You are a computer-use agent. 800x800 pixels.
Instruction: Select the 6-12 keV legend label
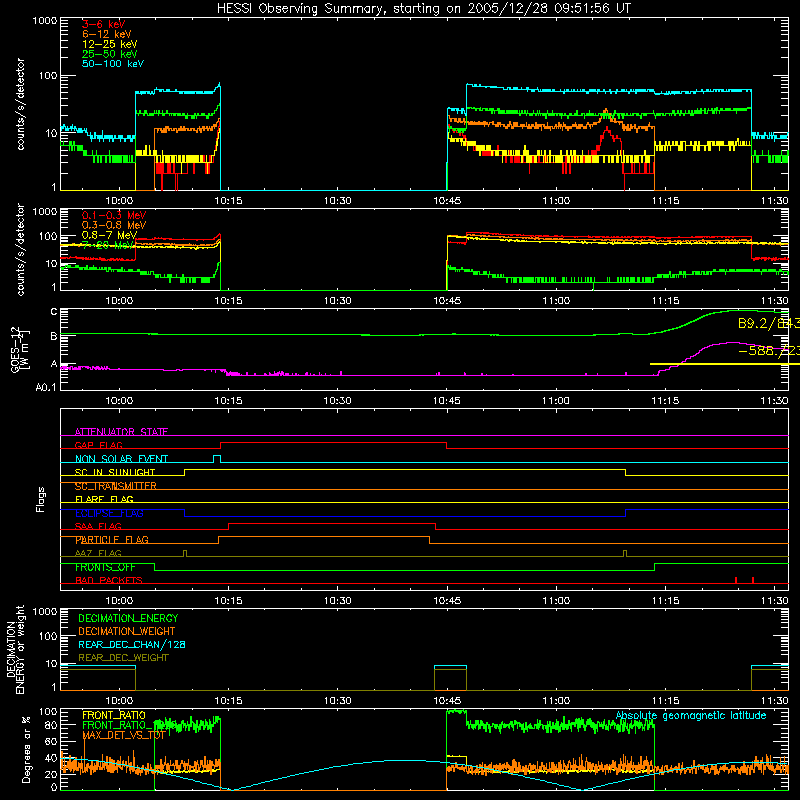107,34
